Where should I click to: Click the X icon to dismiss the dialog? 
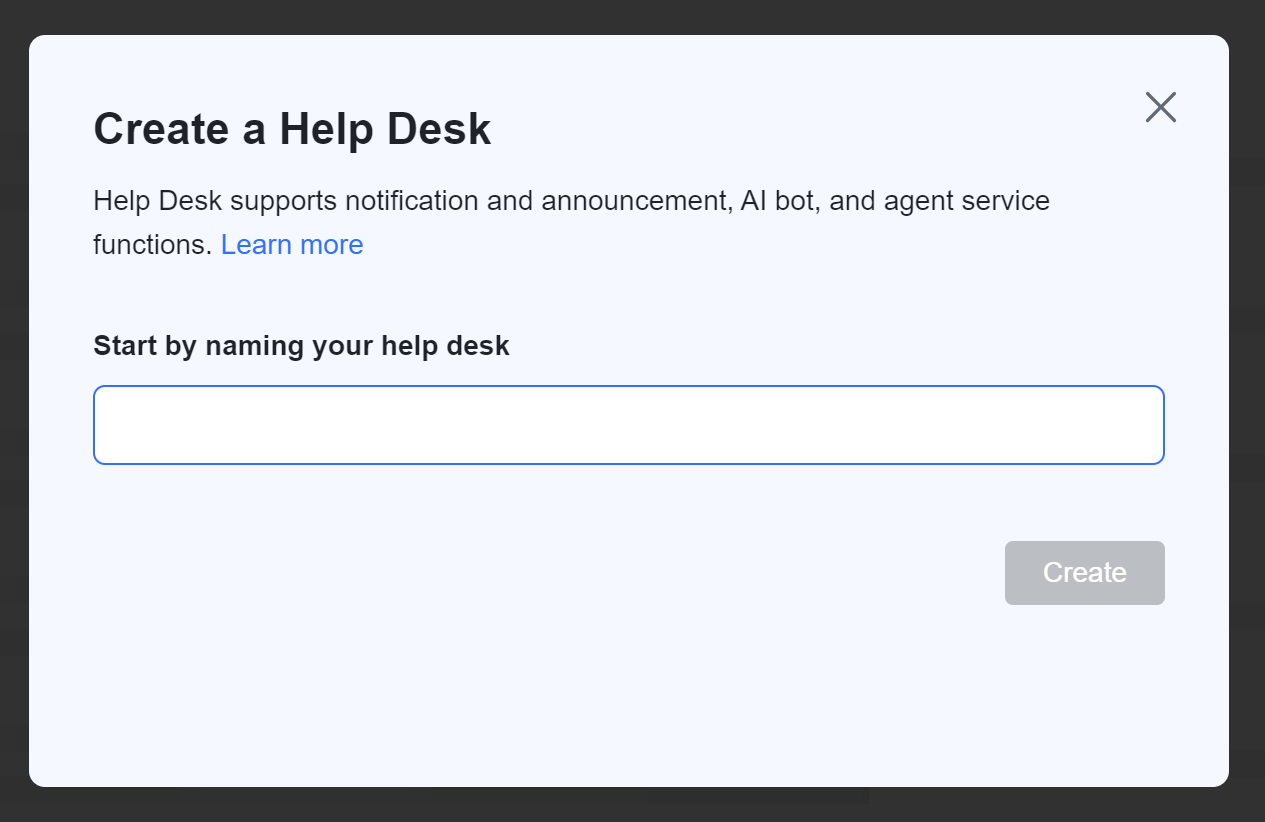point(1160,107)
